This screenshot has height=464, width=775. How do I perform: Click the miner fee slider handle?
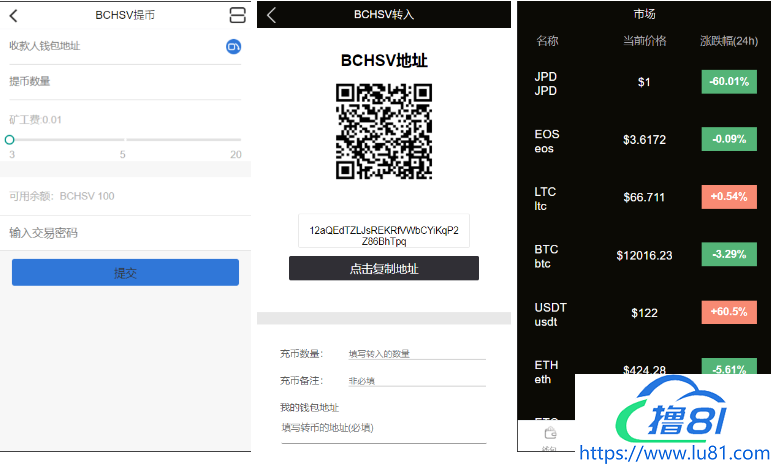pos(9,140)
